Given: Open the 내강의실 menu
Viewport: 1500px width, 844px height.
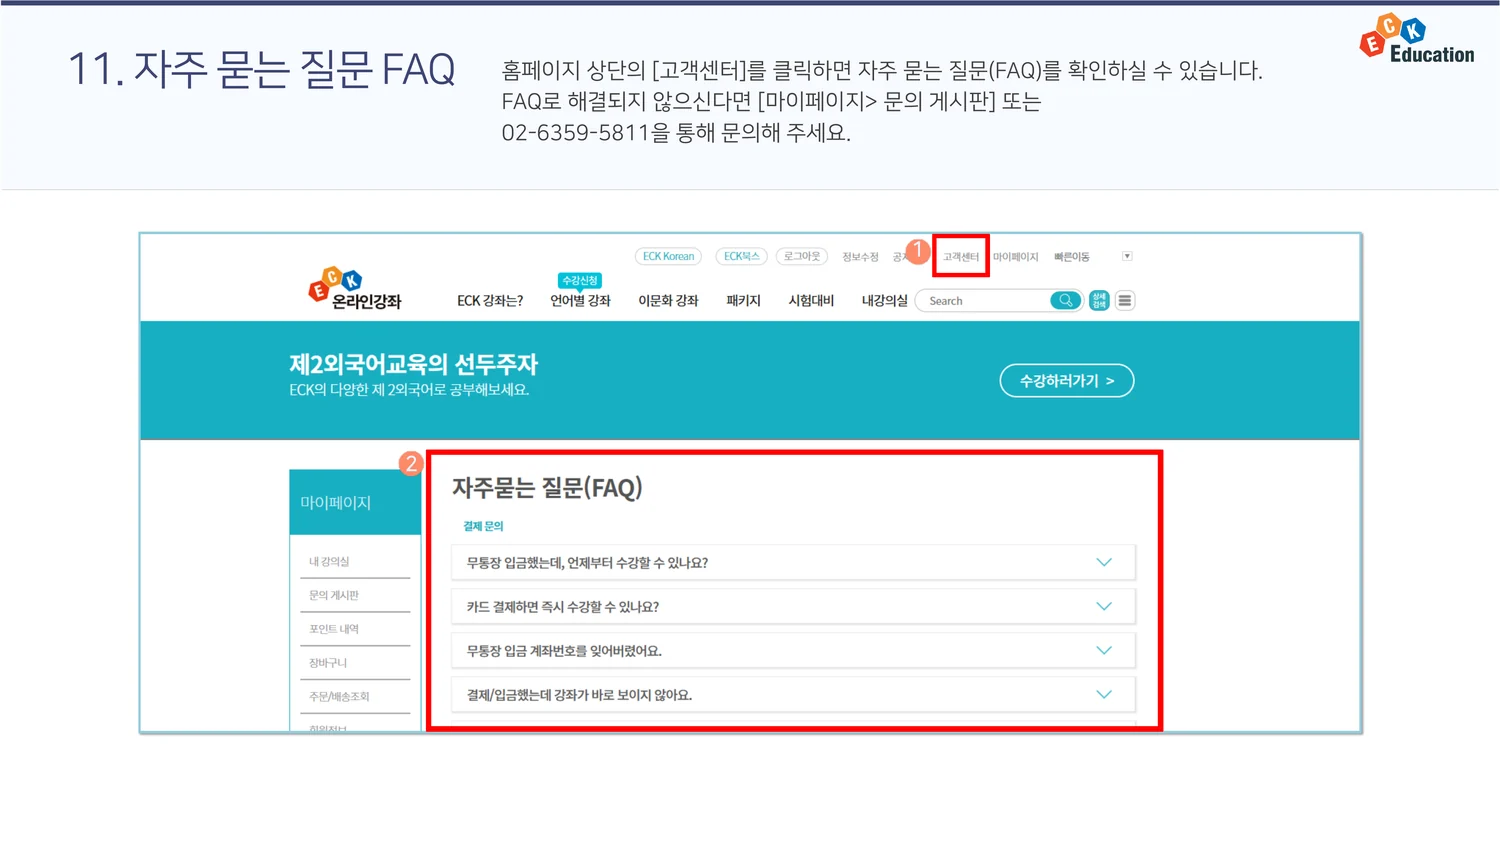Looking at the screenshot, I should pos(885,300).
